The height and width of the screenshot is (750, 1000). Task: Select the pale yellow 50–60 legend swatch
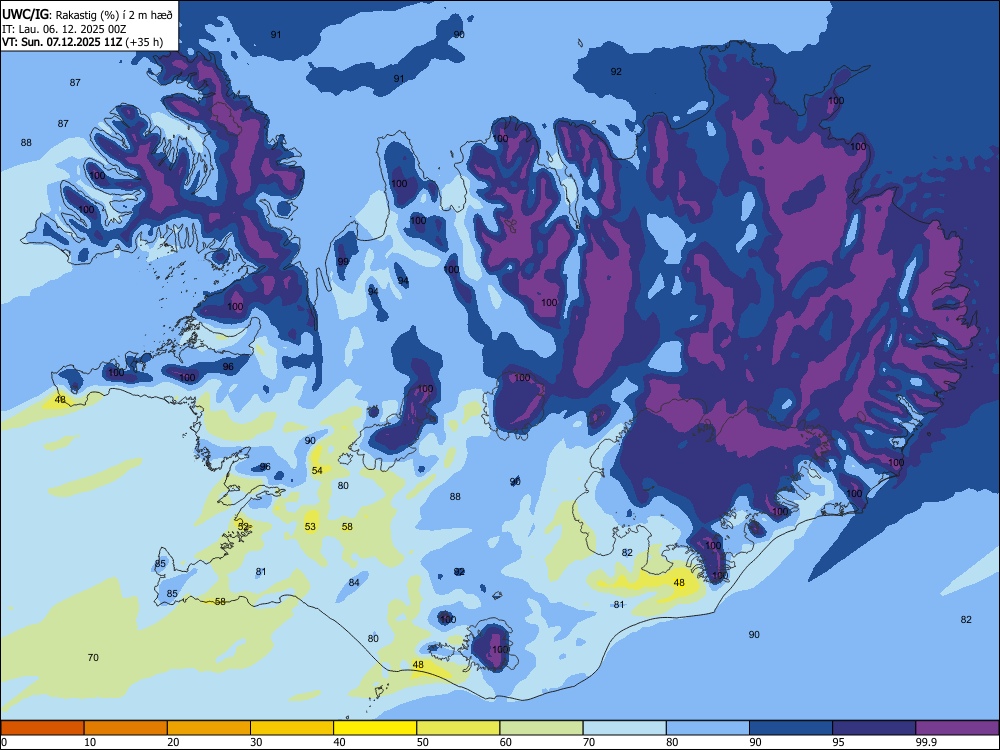(x=458, y=728)
